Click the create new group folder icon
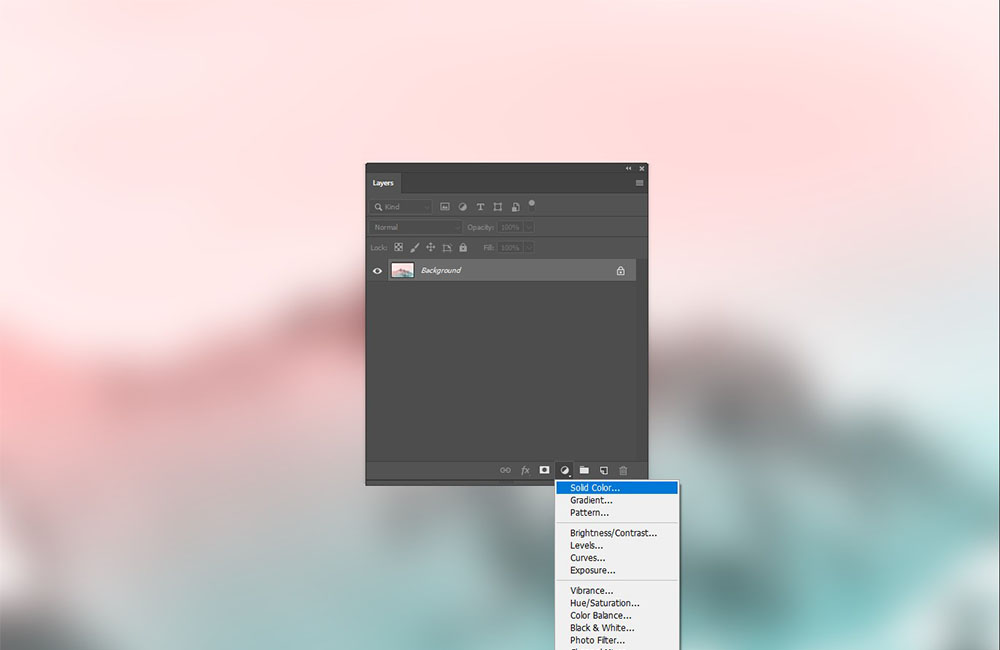The width and height of the screenshot is (1000, 650). pyautogui.click(x=584, y=470)
